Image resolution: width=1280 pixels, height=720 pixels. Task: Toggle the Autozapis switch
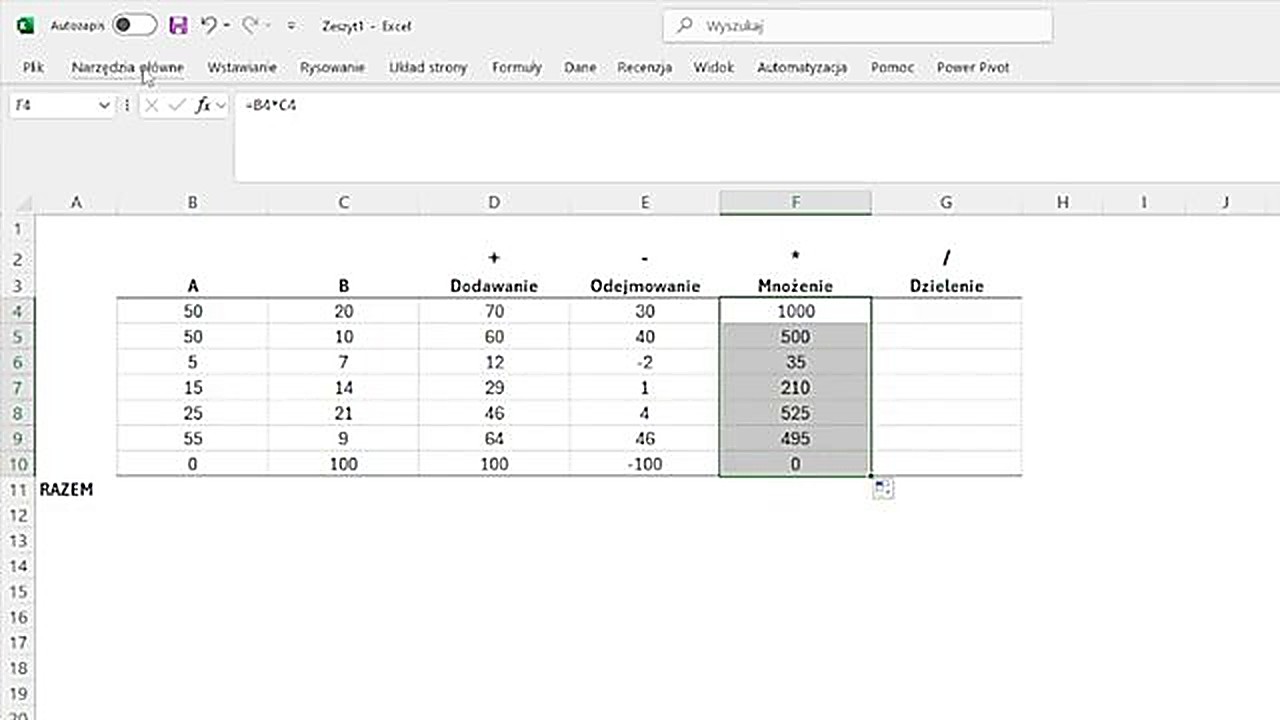click(x=134, y=26)
